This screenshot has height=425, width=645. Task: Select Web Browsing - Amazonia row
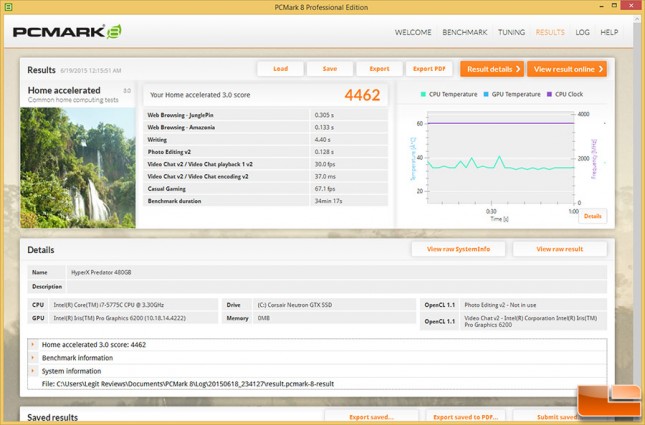[265, 128]
